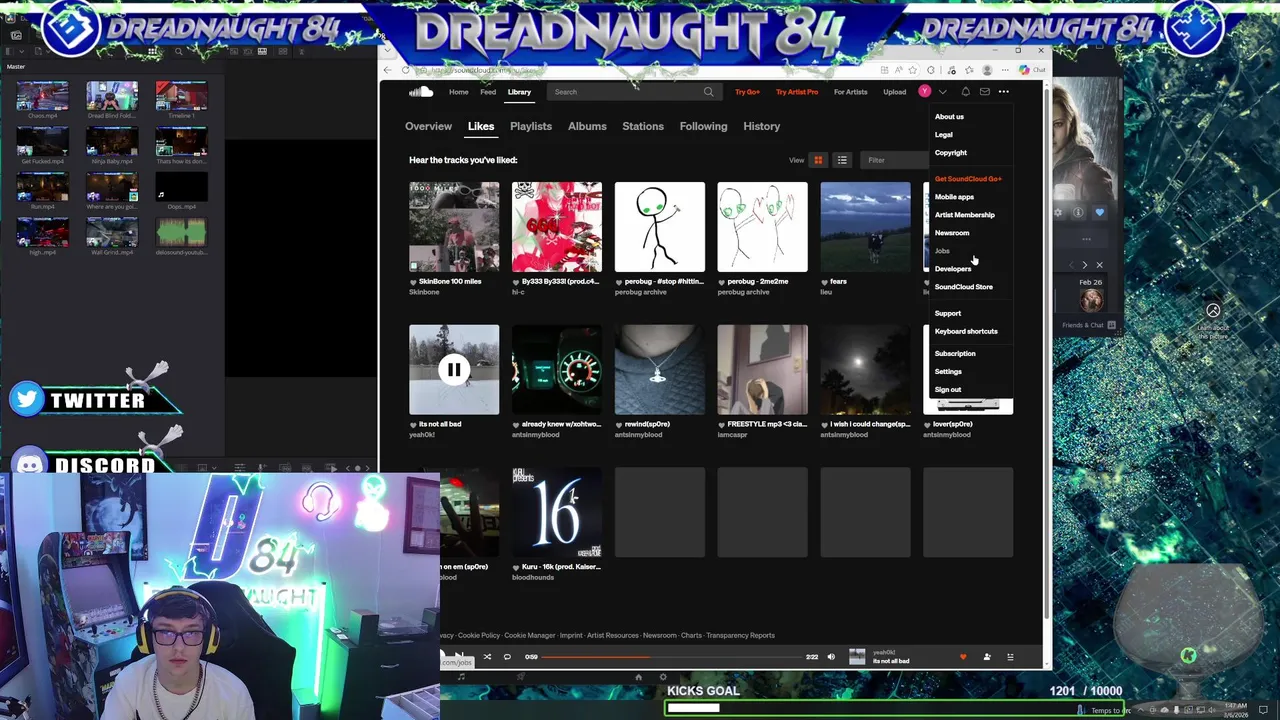Choose Developers menu entry
The image size is (1280, 720).
(953, 269)
